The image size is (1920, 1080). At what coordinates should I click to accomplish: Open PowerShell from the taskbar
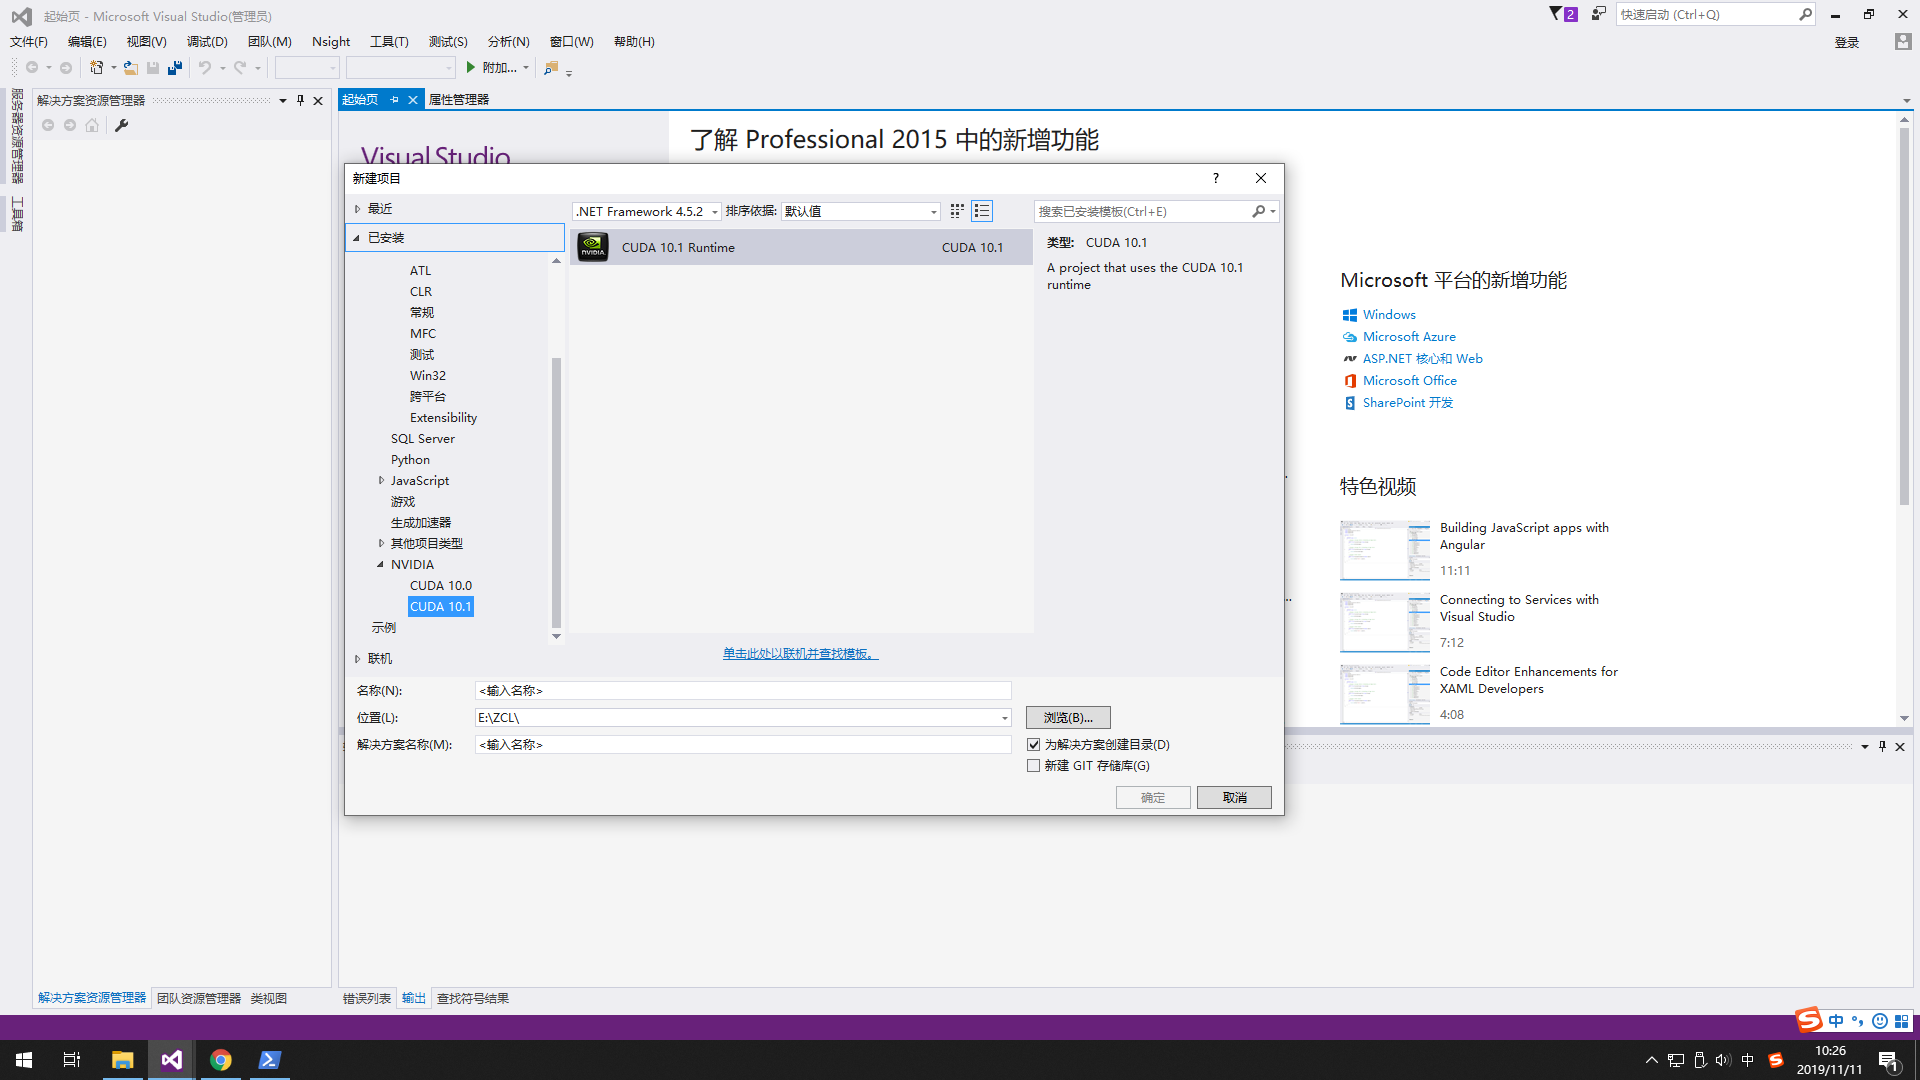pos(269,1060)
